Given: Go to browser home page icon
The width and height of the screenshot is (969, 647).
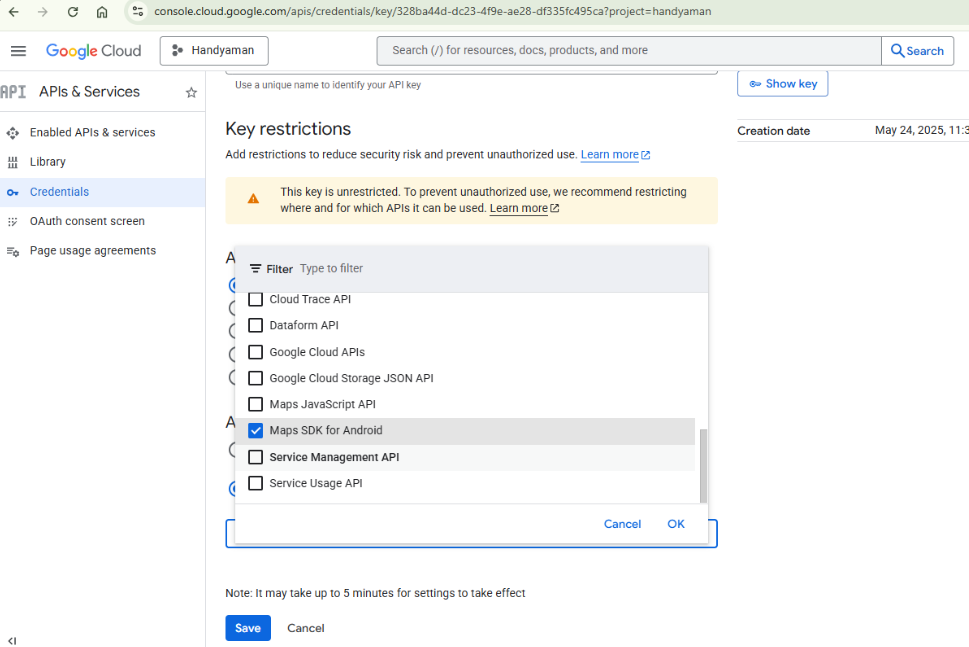Looking at the screenshot, I should pos(102,12).
